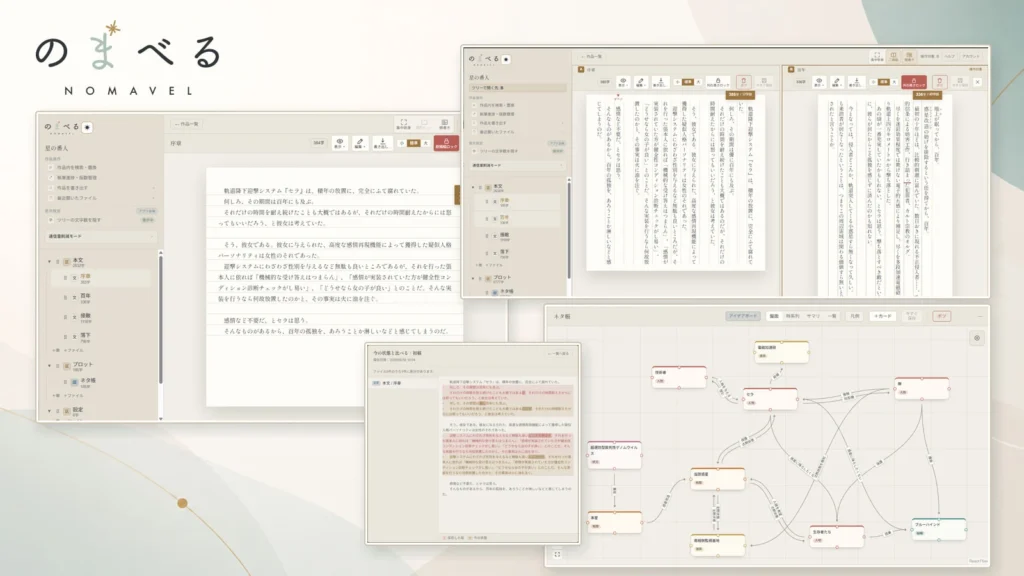Click 編集 pencil icon in 百年 pane

[837, 82]
